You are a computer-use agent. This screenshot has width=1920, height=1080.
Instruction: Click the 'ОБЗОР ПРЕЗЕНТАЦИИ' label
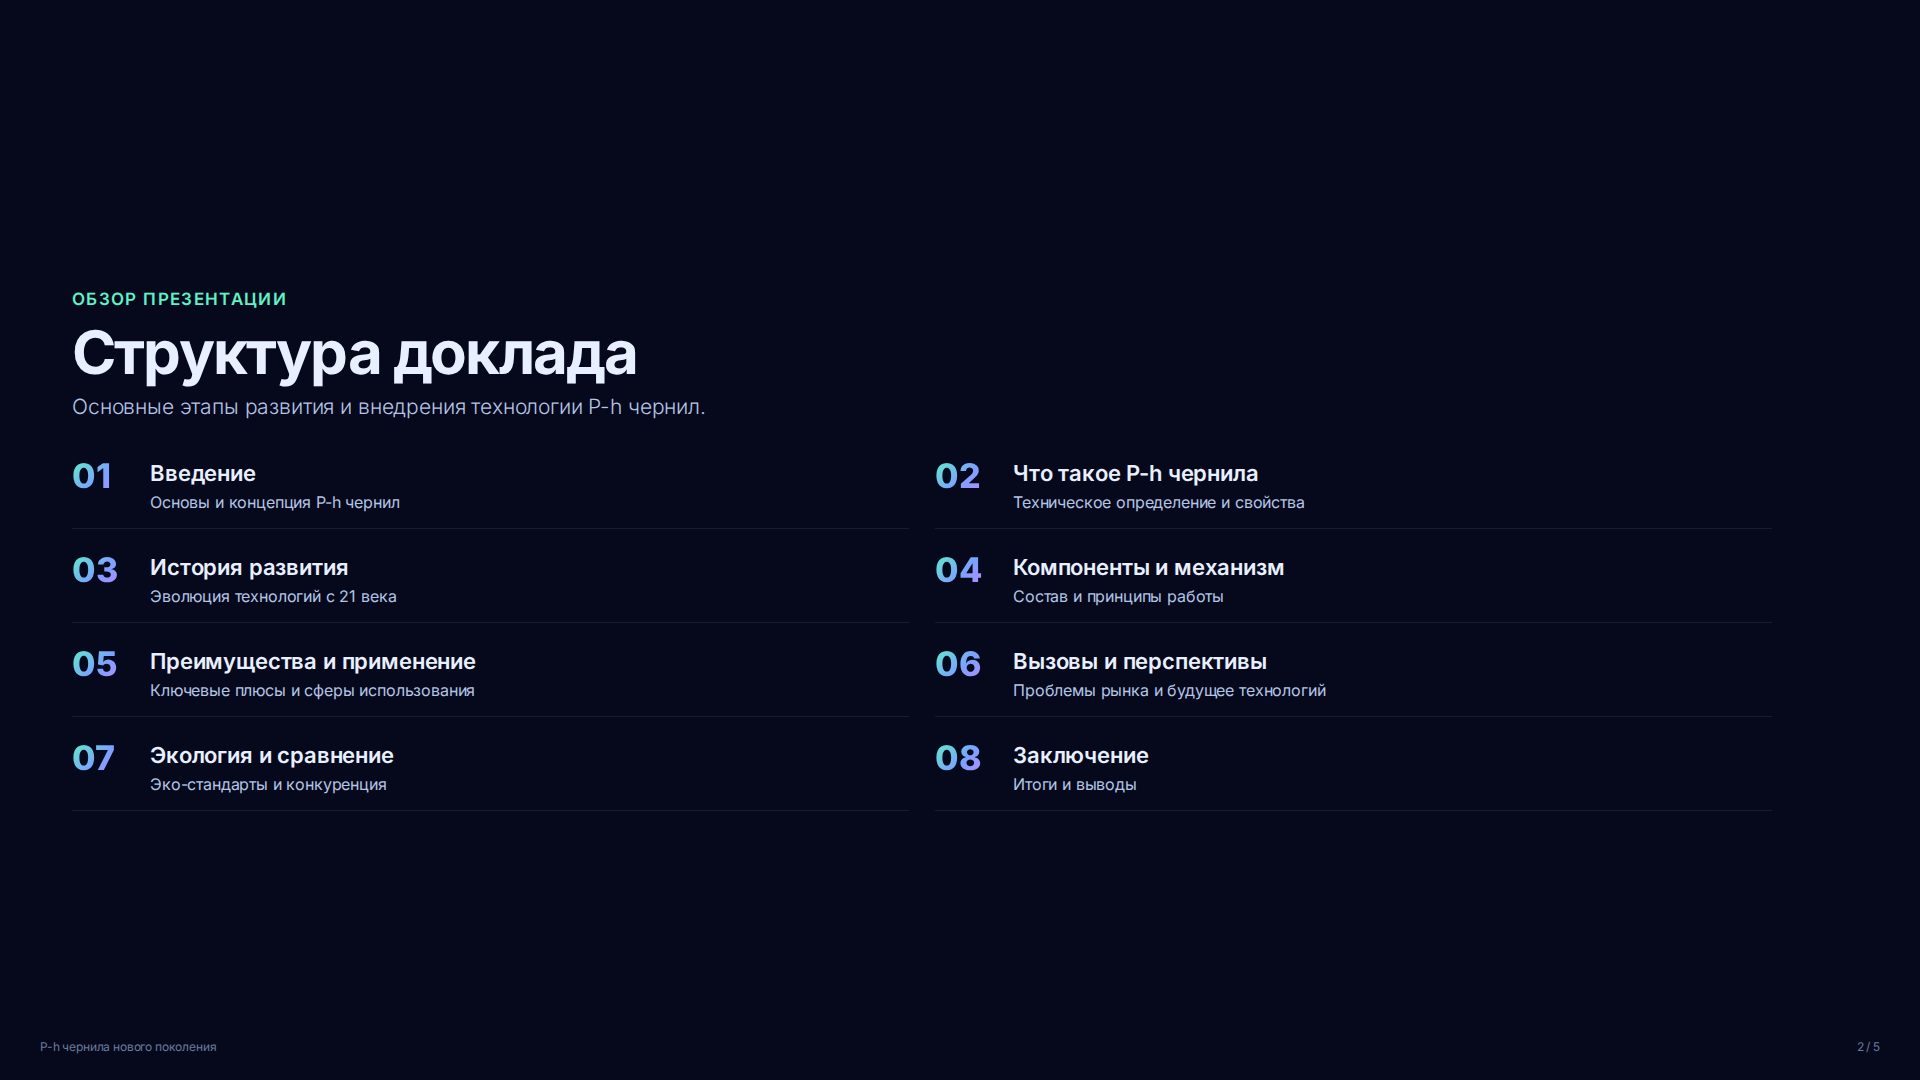coord(179,299)
